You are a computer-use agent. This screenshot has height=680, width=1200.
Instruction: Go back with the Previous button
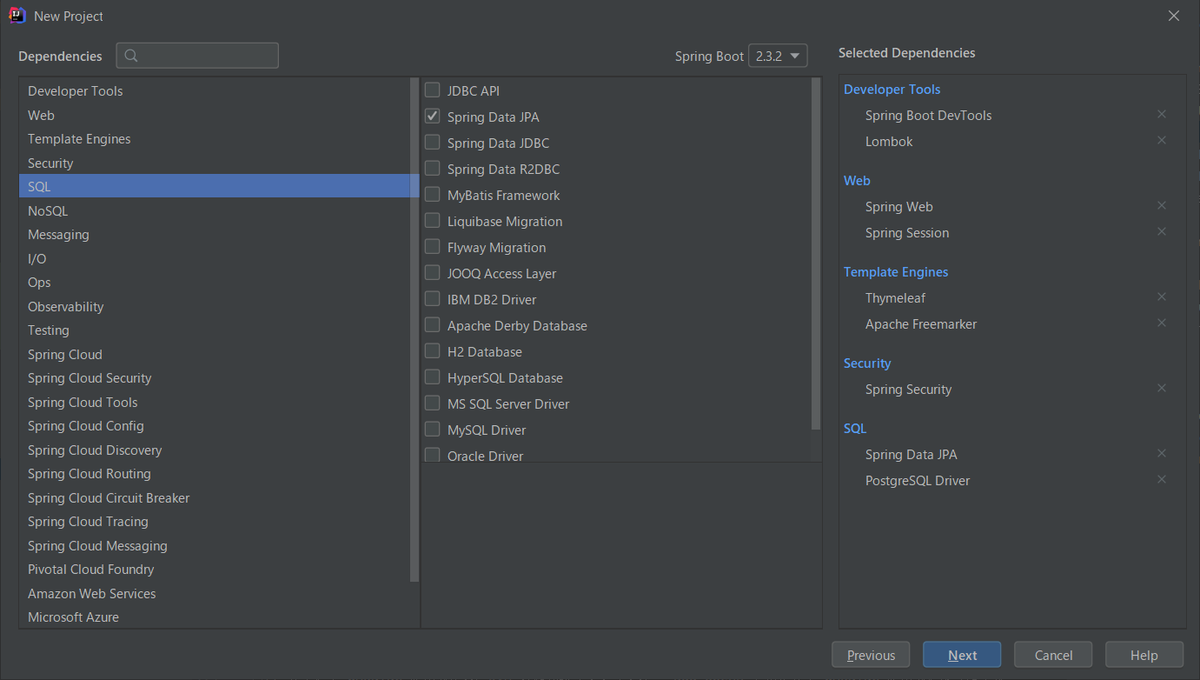pos(871,655)
